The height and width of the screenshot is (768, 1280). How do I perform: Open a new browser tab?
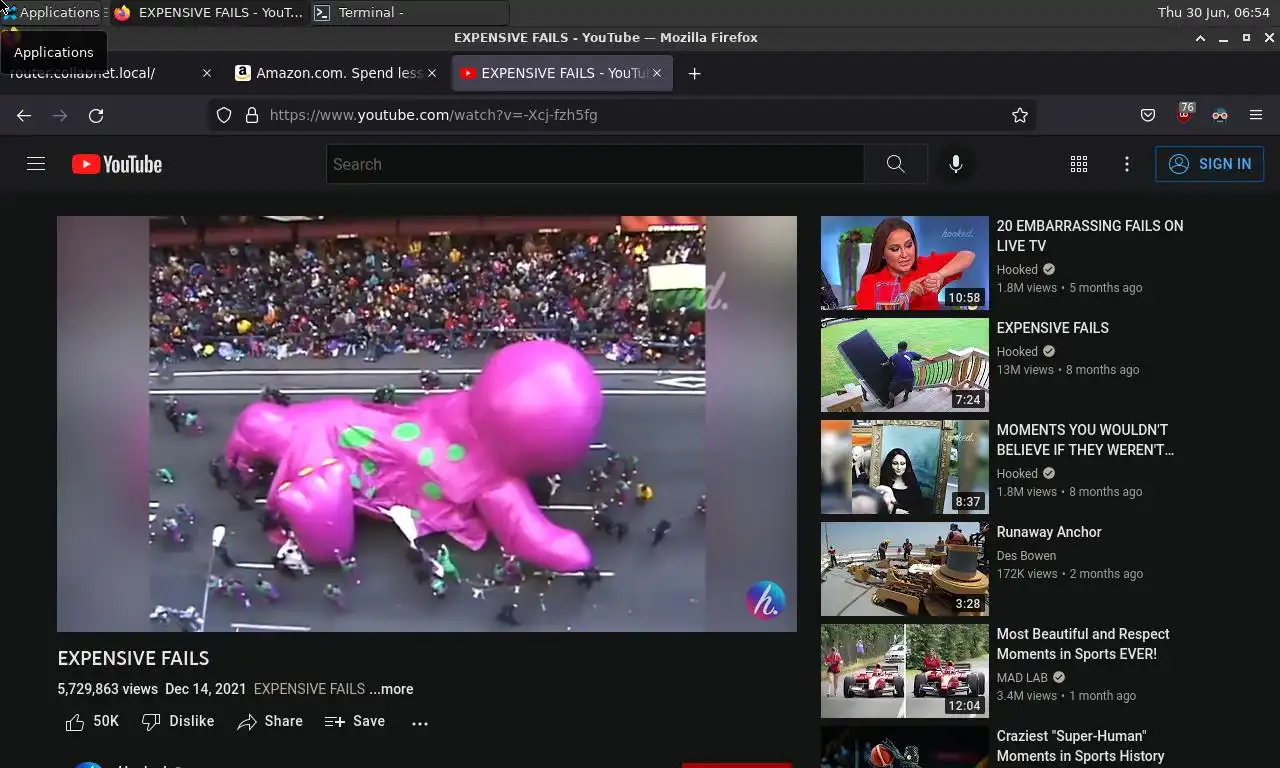click(695, 73)
